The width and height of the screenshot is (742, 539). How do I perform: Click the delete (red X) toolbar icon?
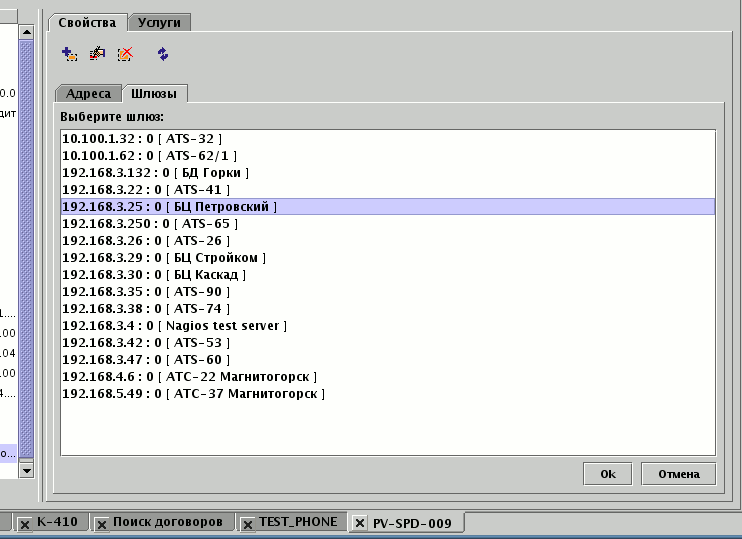(x=125, y=54)
